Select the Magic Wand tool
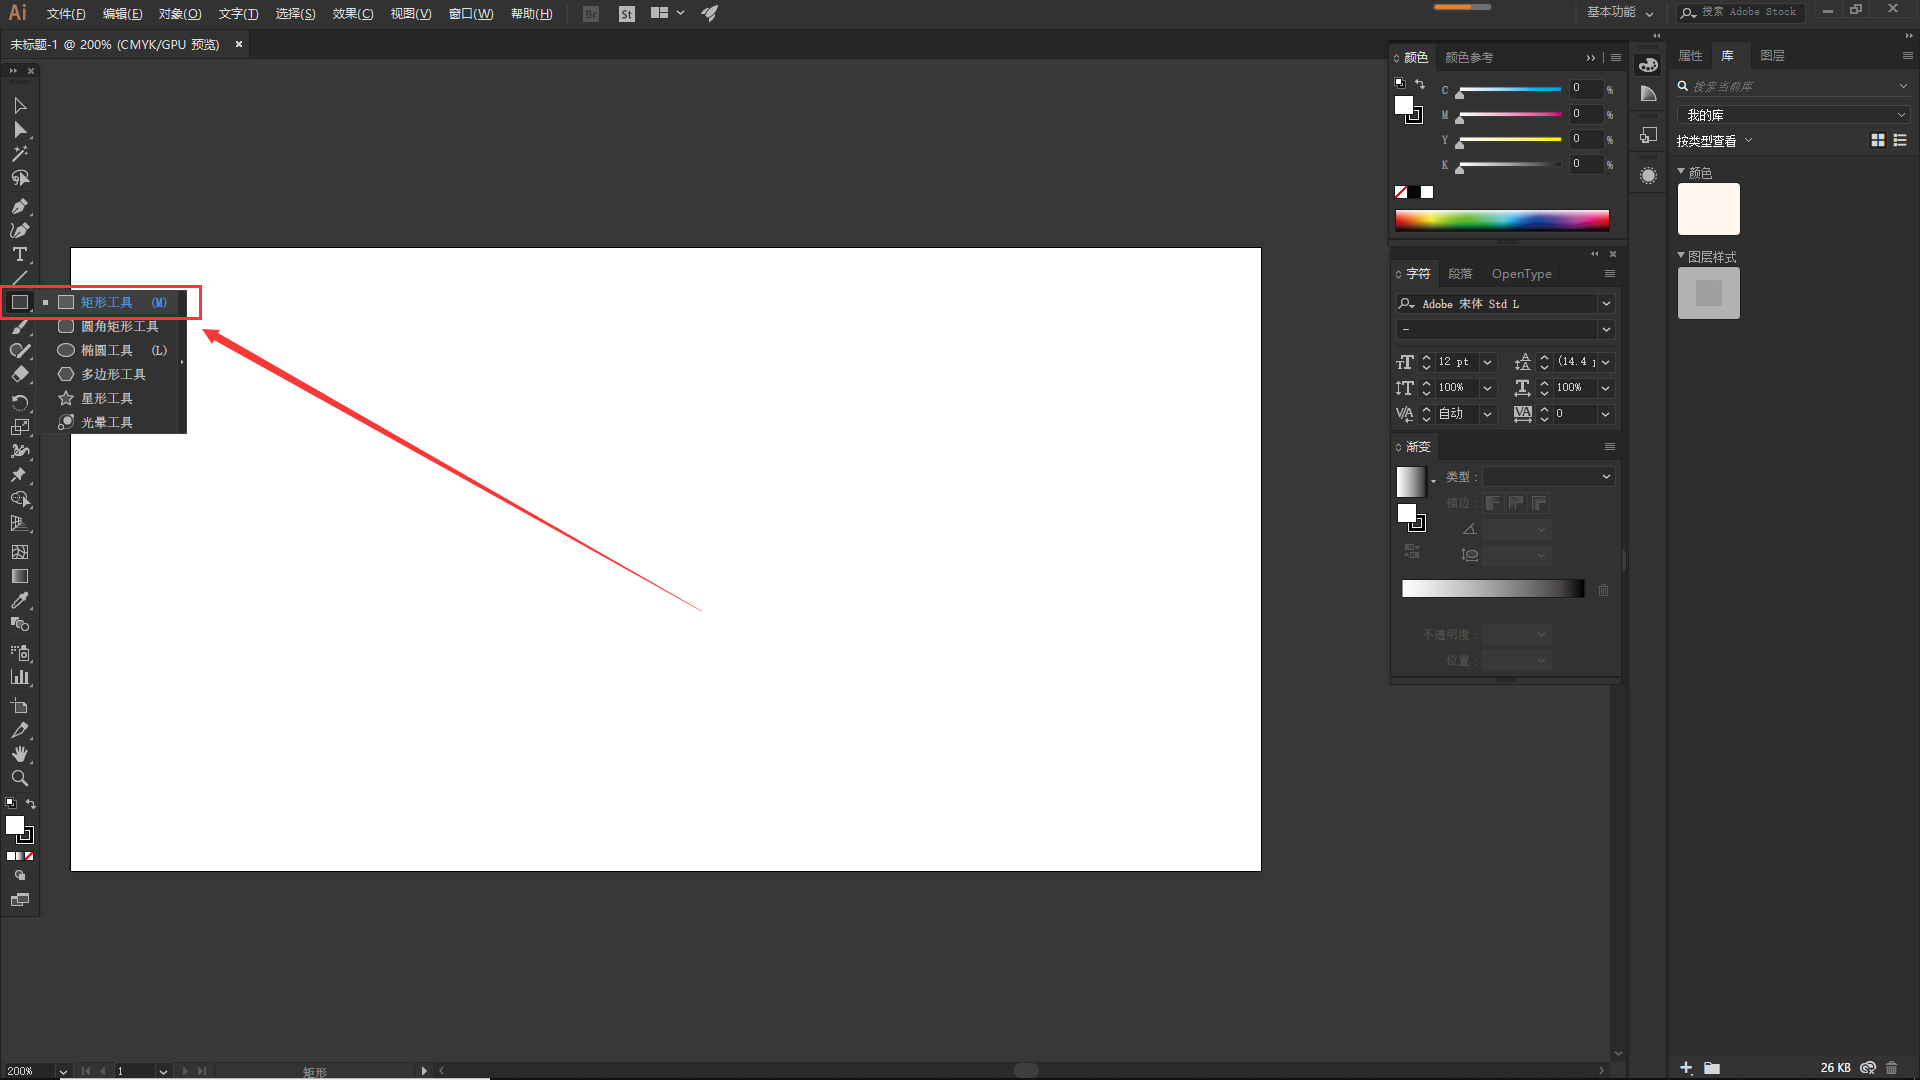The width and height of the screenshot is (1920, 1080). click(x=19, y=154)
